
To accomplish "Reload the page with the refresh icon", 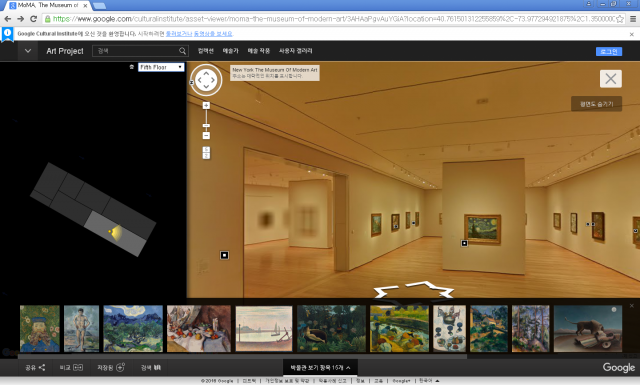I will pyautogui.click(x=33, y=19).
